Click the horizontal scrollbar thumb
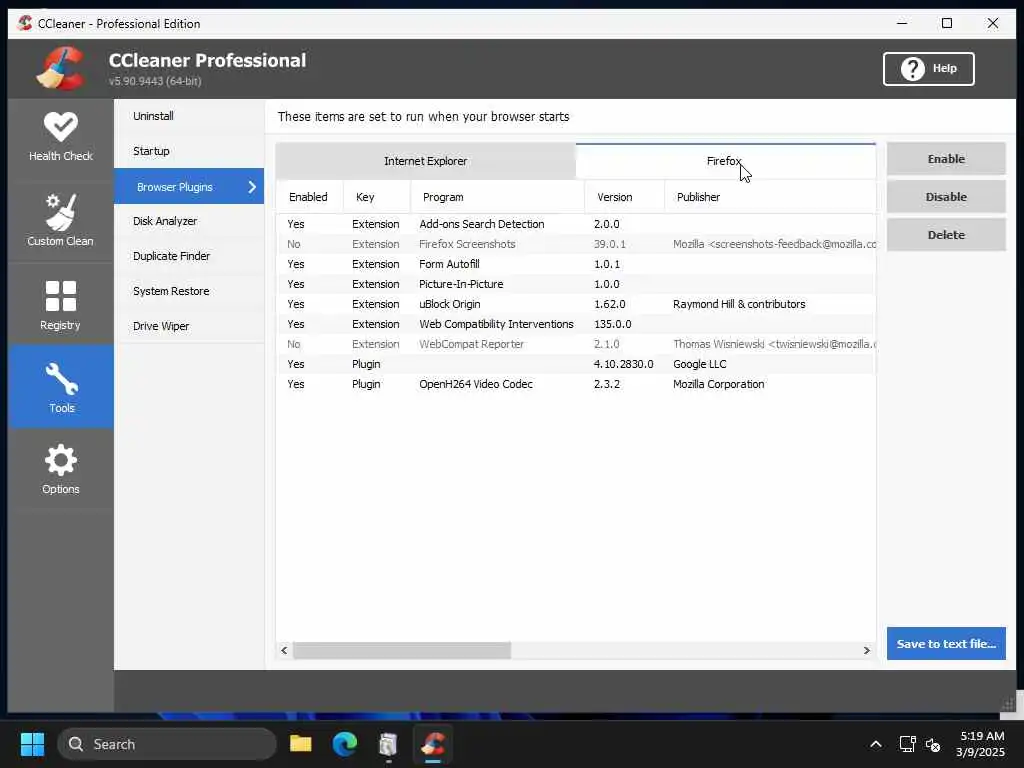This screenshot has width=1024, height=768. point(402,650)
